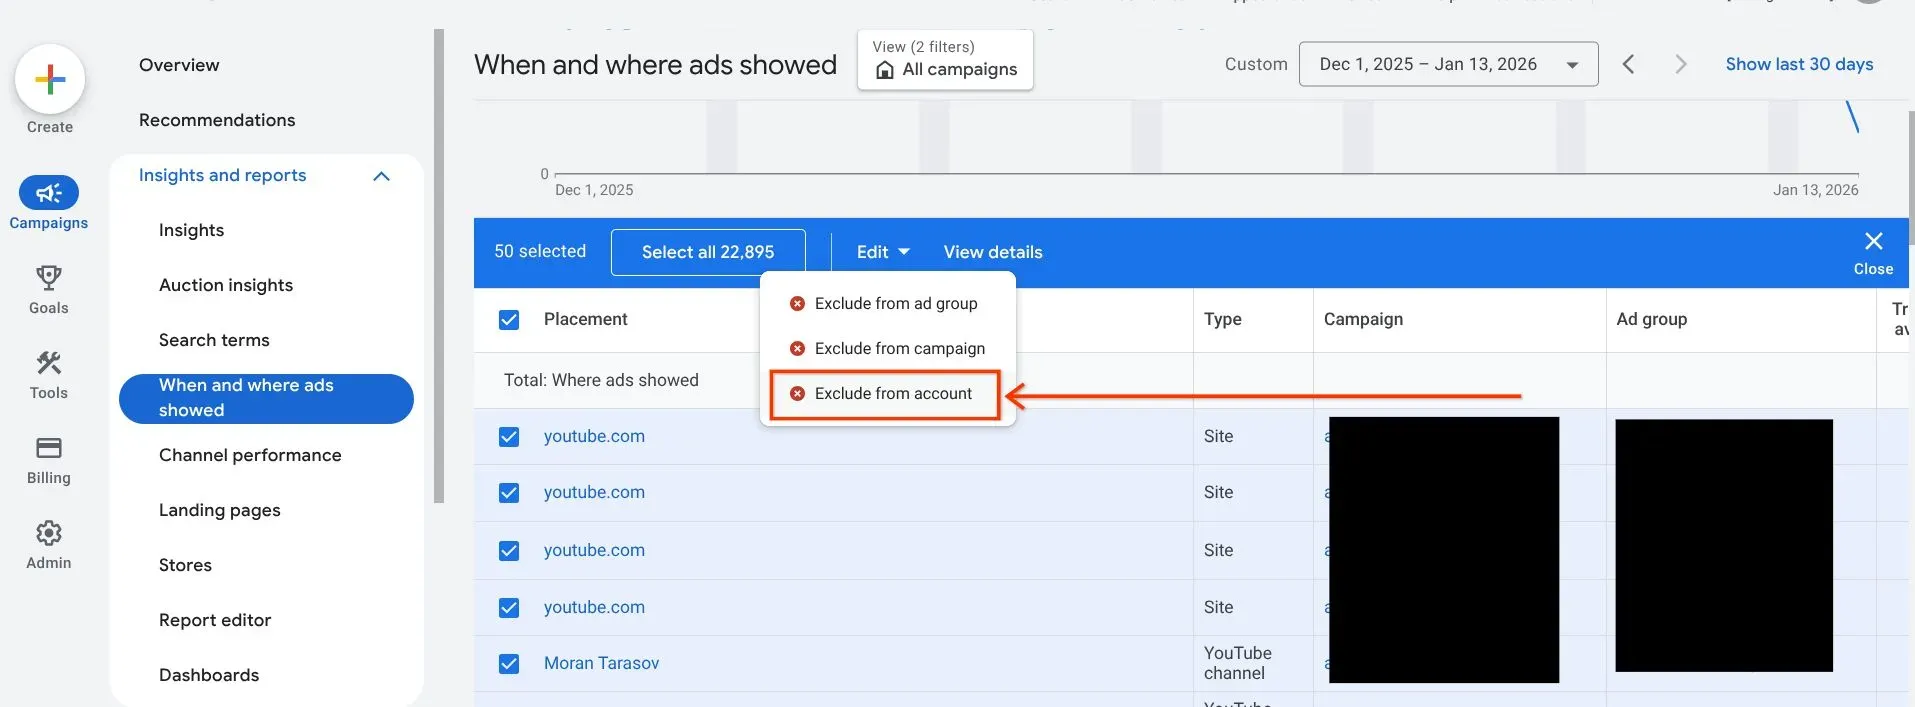Go to previous date range arrow
The image size is (1915, 707).
click(x=1628, y=64)
